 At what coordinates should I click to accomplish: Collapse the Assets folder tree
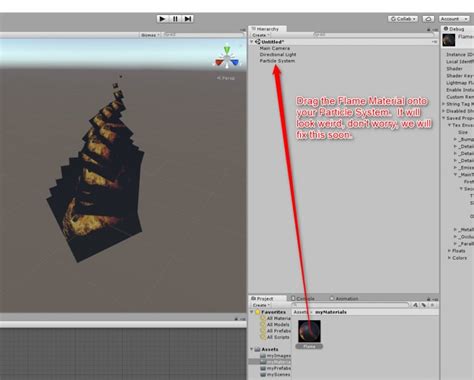[252, 349]
